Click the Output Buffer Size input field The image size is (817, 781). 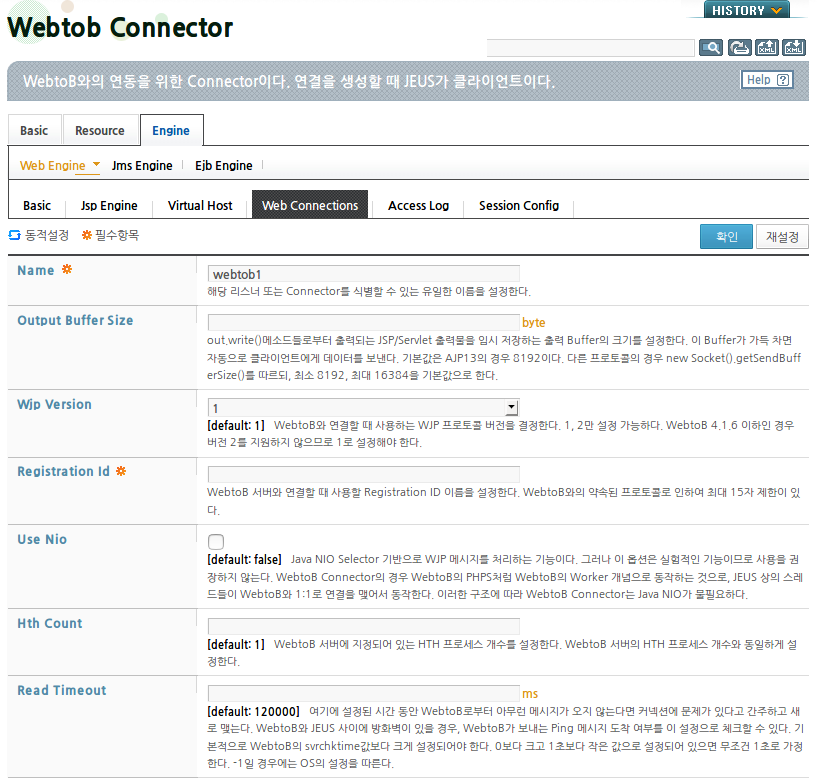pyautogui.click(x=364, y=323)
